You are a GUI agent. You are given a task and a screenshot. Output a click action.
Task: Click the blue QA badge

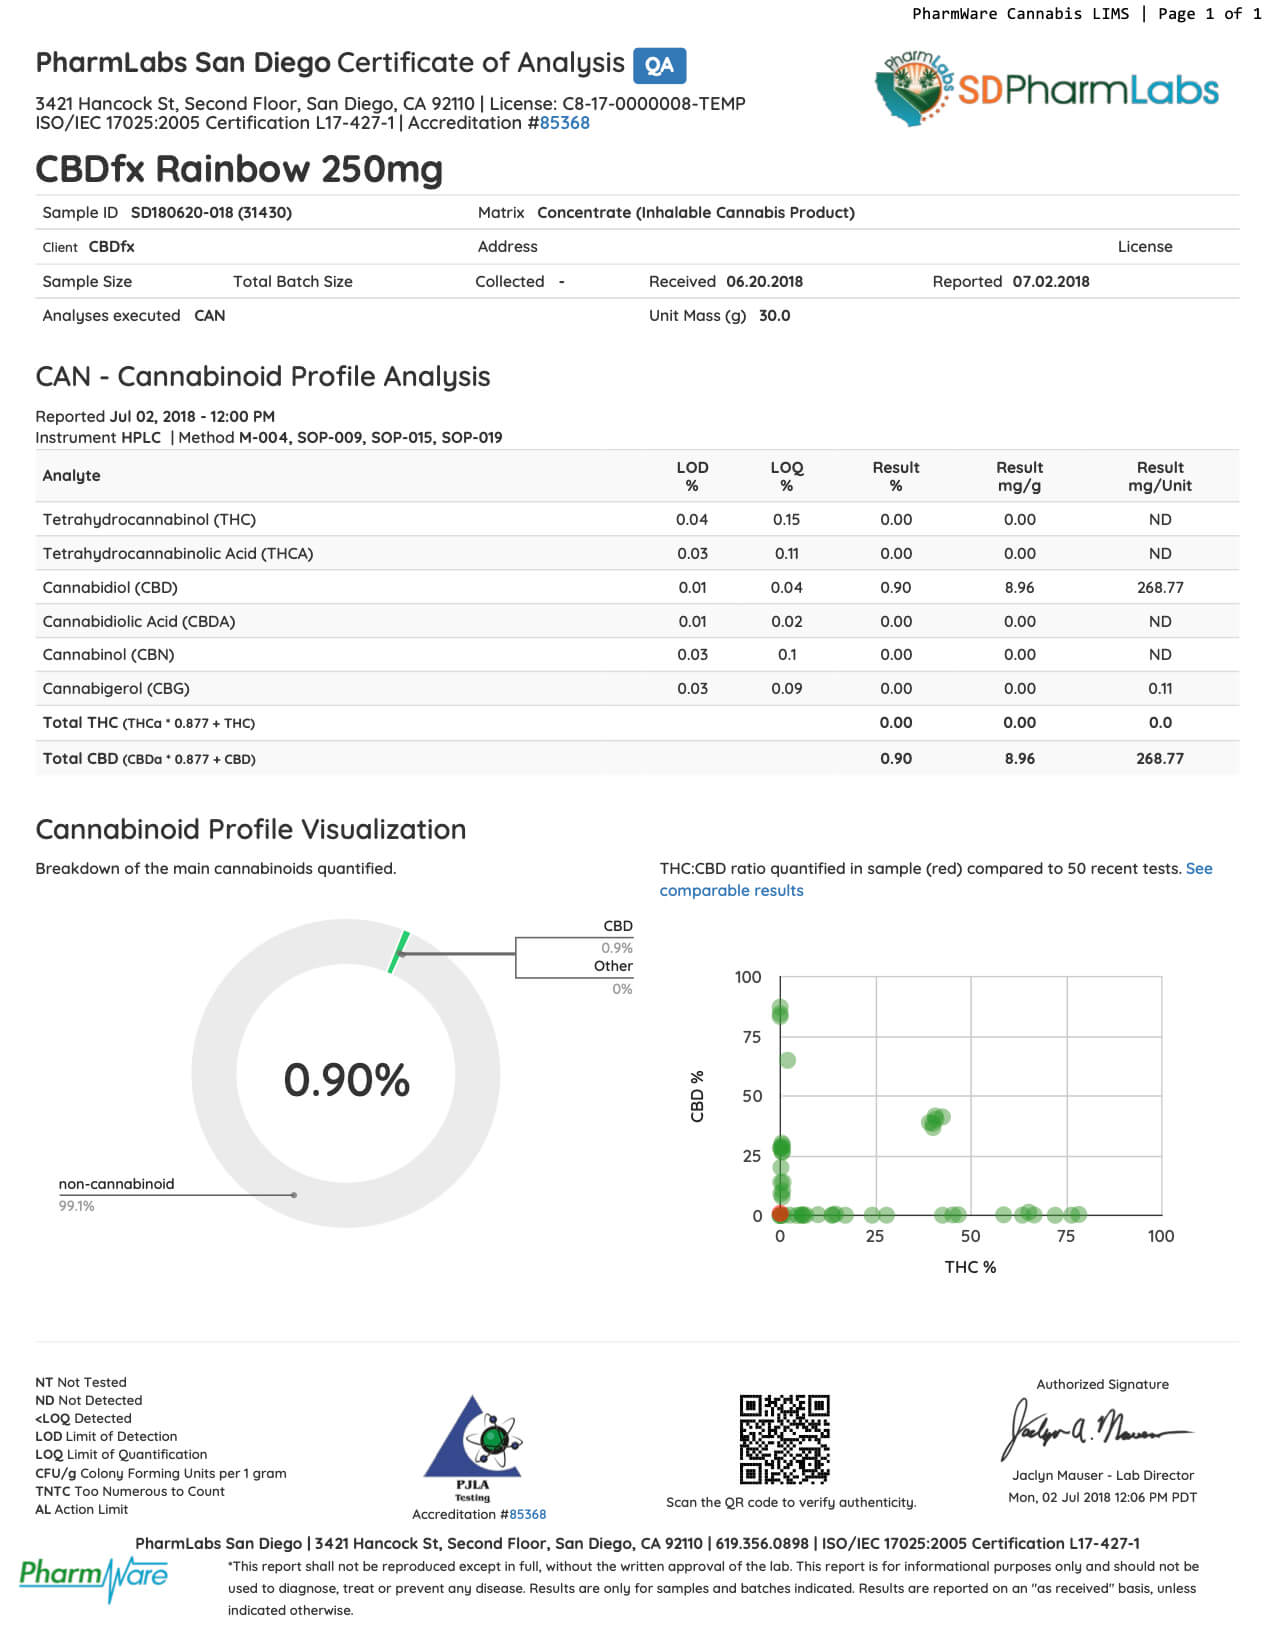click(x=659, y=66)
